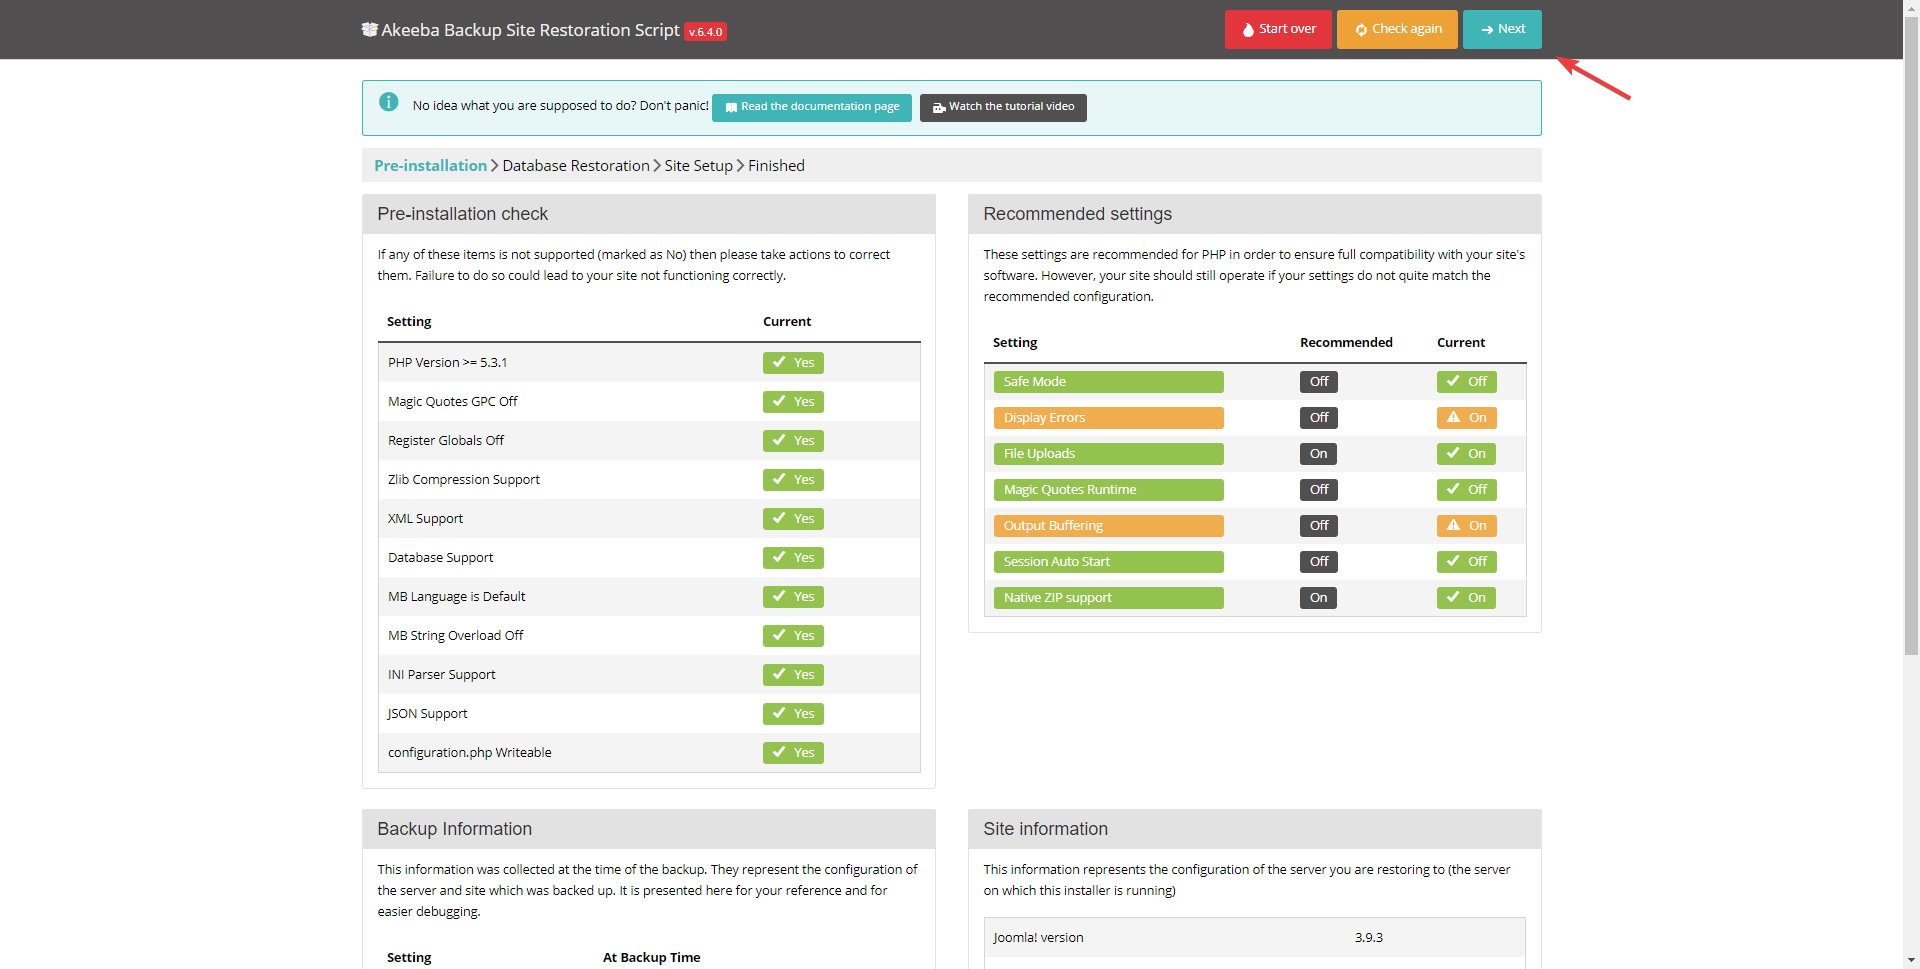Screen dimensions: 1920x969
Task: Open Watch the tutorial video
Action: [1002, 107]
